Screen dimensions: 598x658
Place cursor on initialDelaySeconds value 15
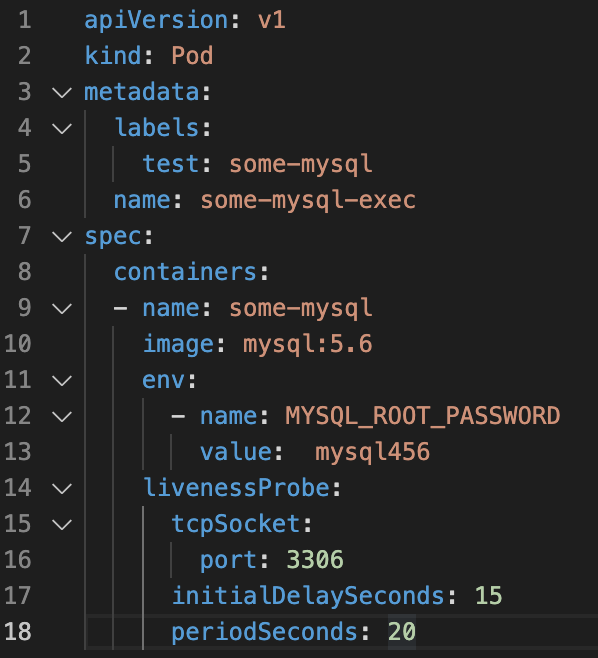click(x=488, y=596)
